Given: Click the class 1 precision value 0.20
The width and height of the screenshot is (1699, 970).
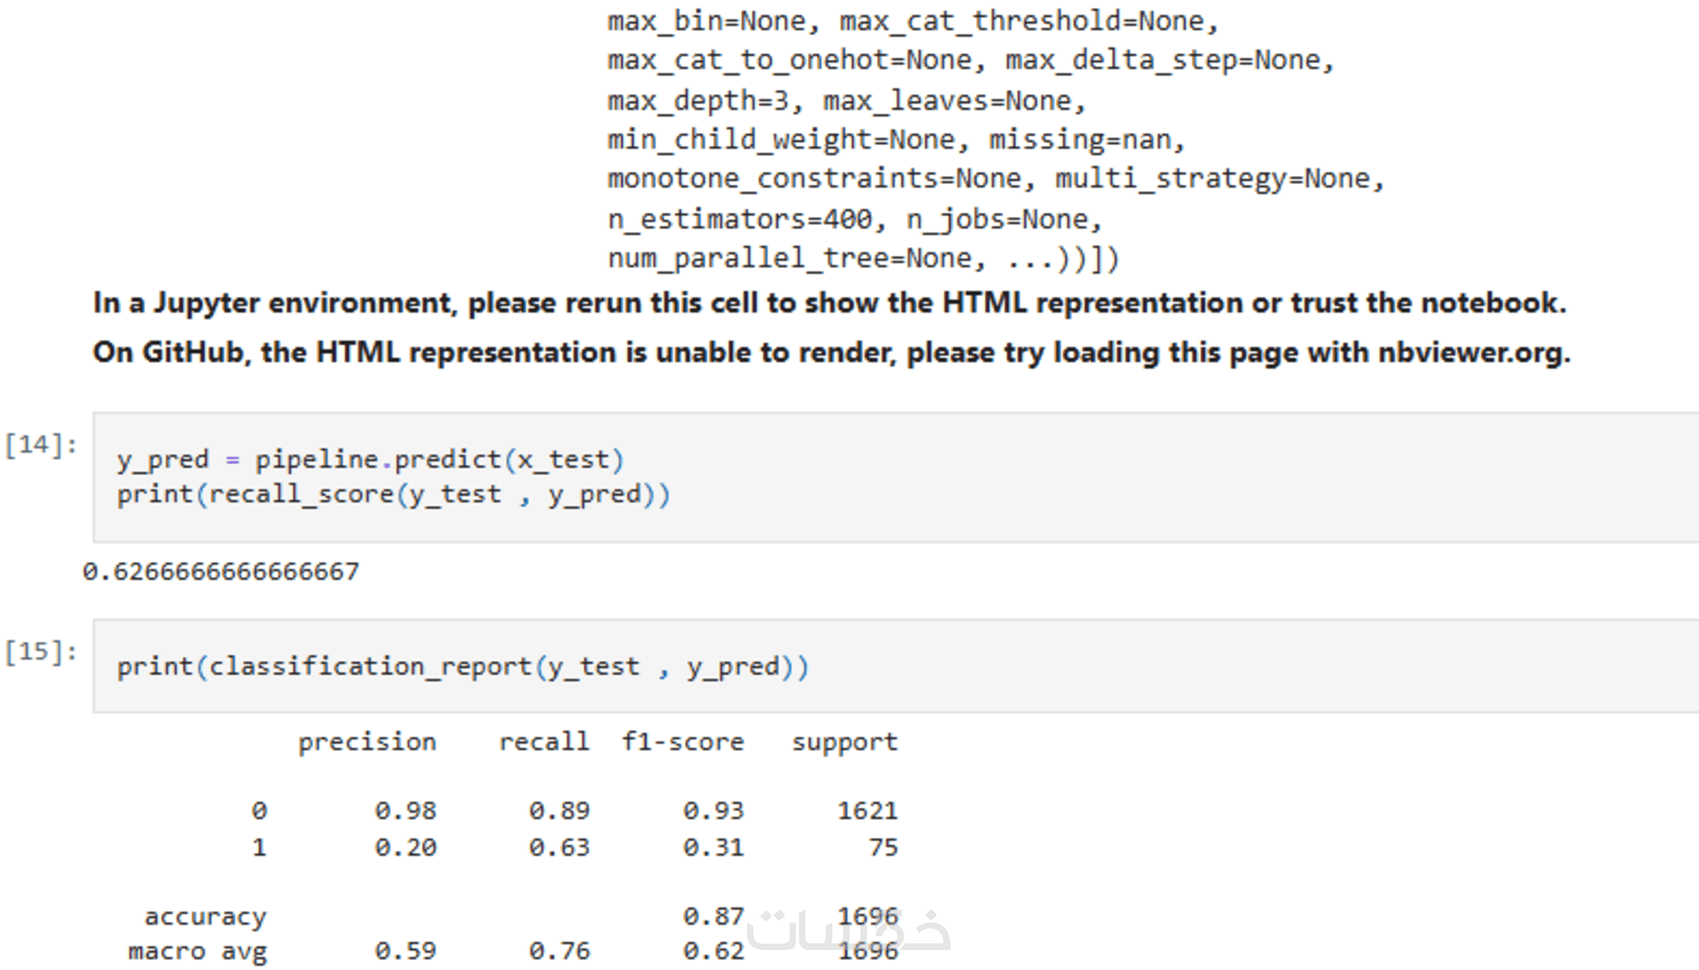Looking at the screenshot, I should point(405,848).
